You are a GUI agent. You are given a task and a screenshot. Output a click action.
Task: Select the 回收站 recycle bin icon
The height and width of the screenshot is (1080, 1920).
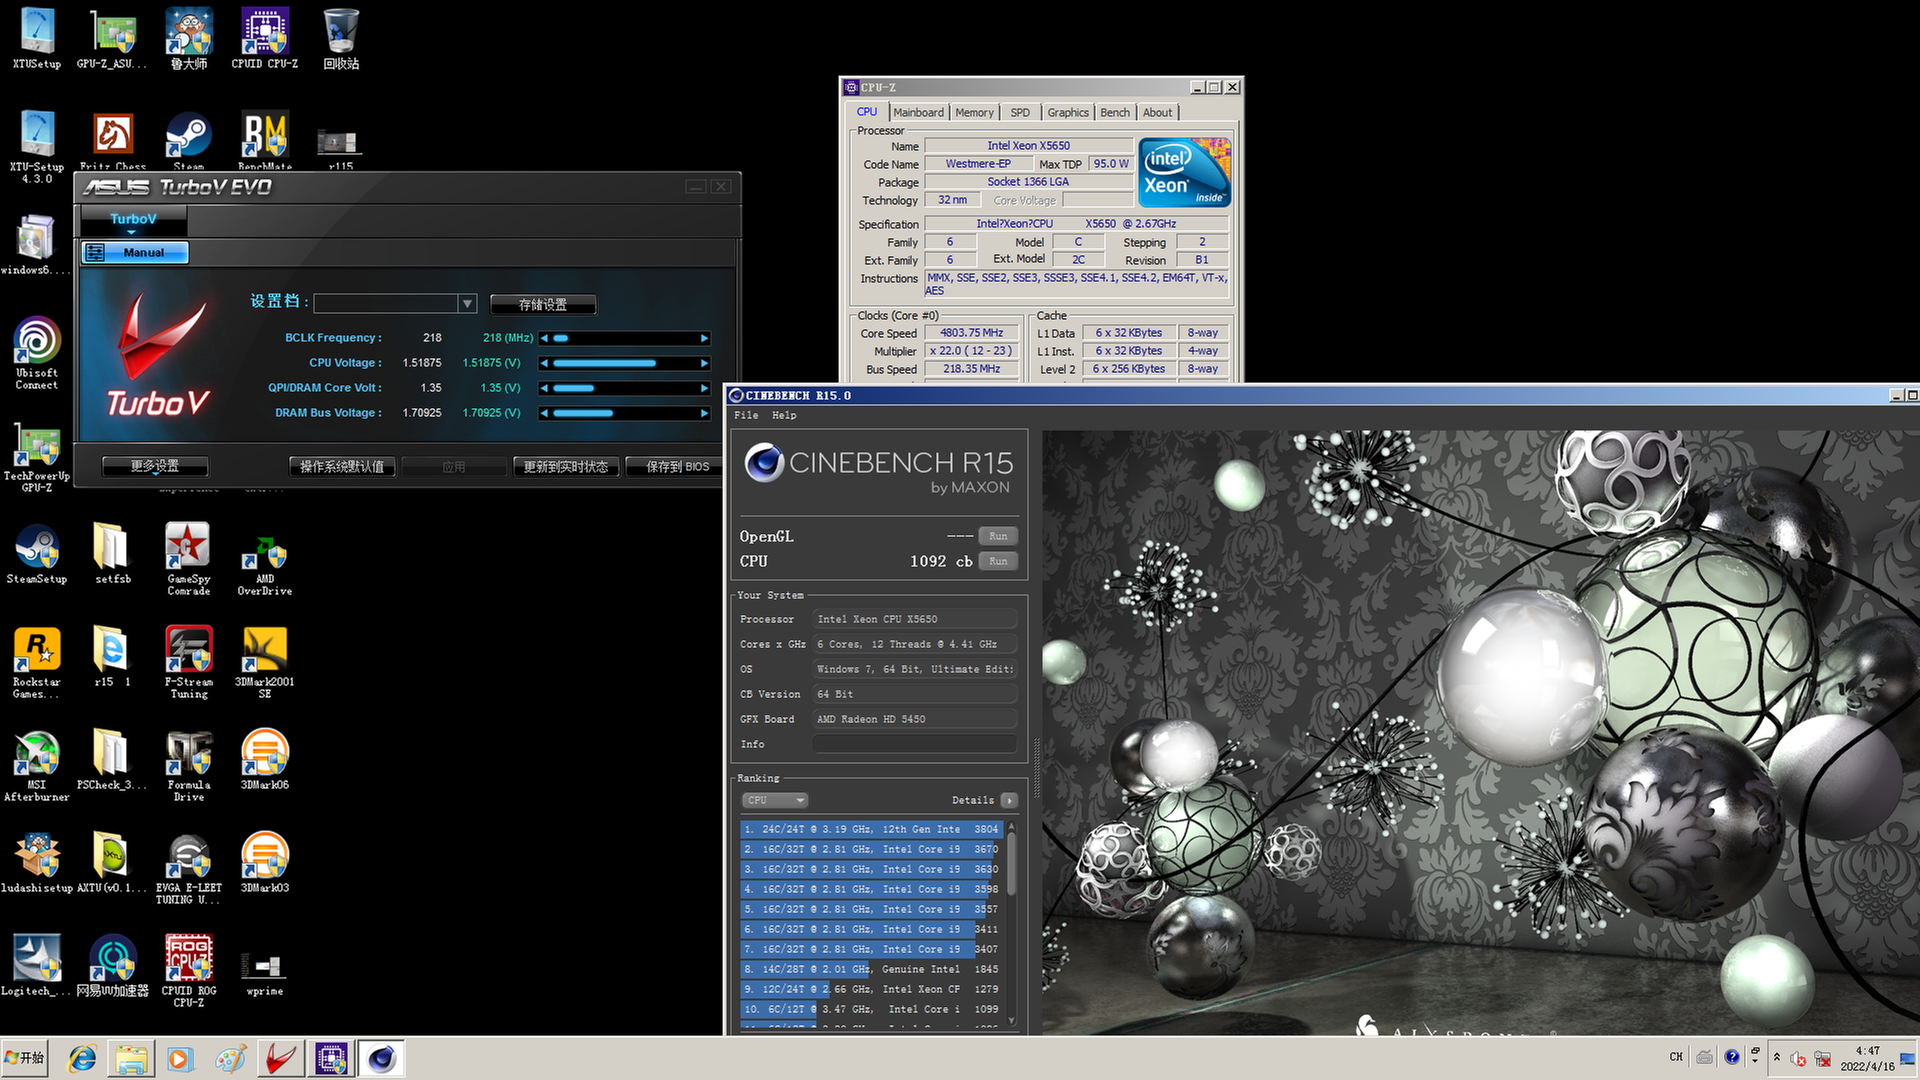[341, 38]
